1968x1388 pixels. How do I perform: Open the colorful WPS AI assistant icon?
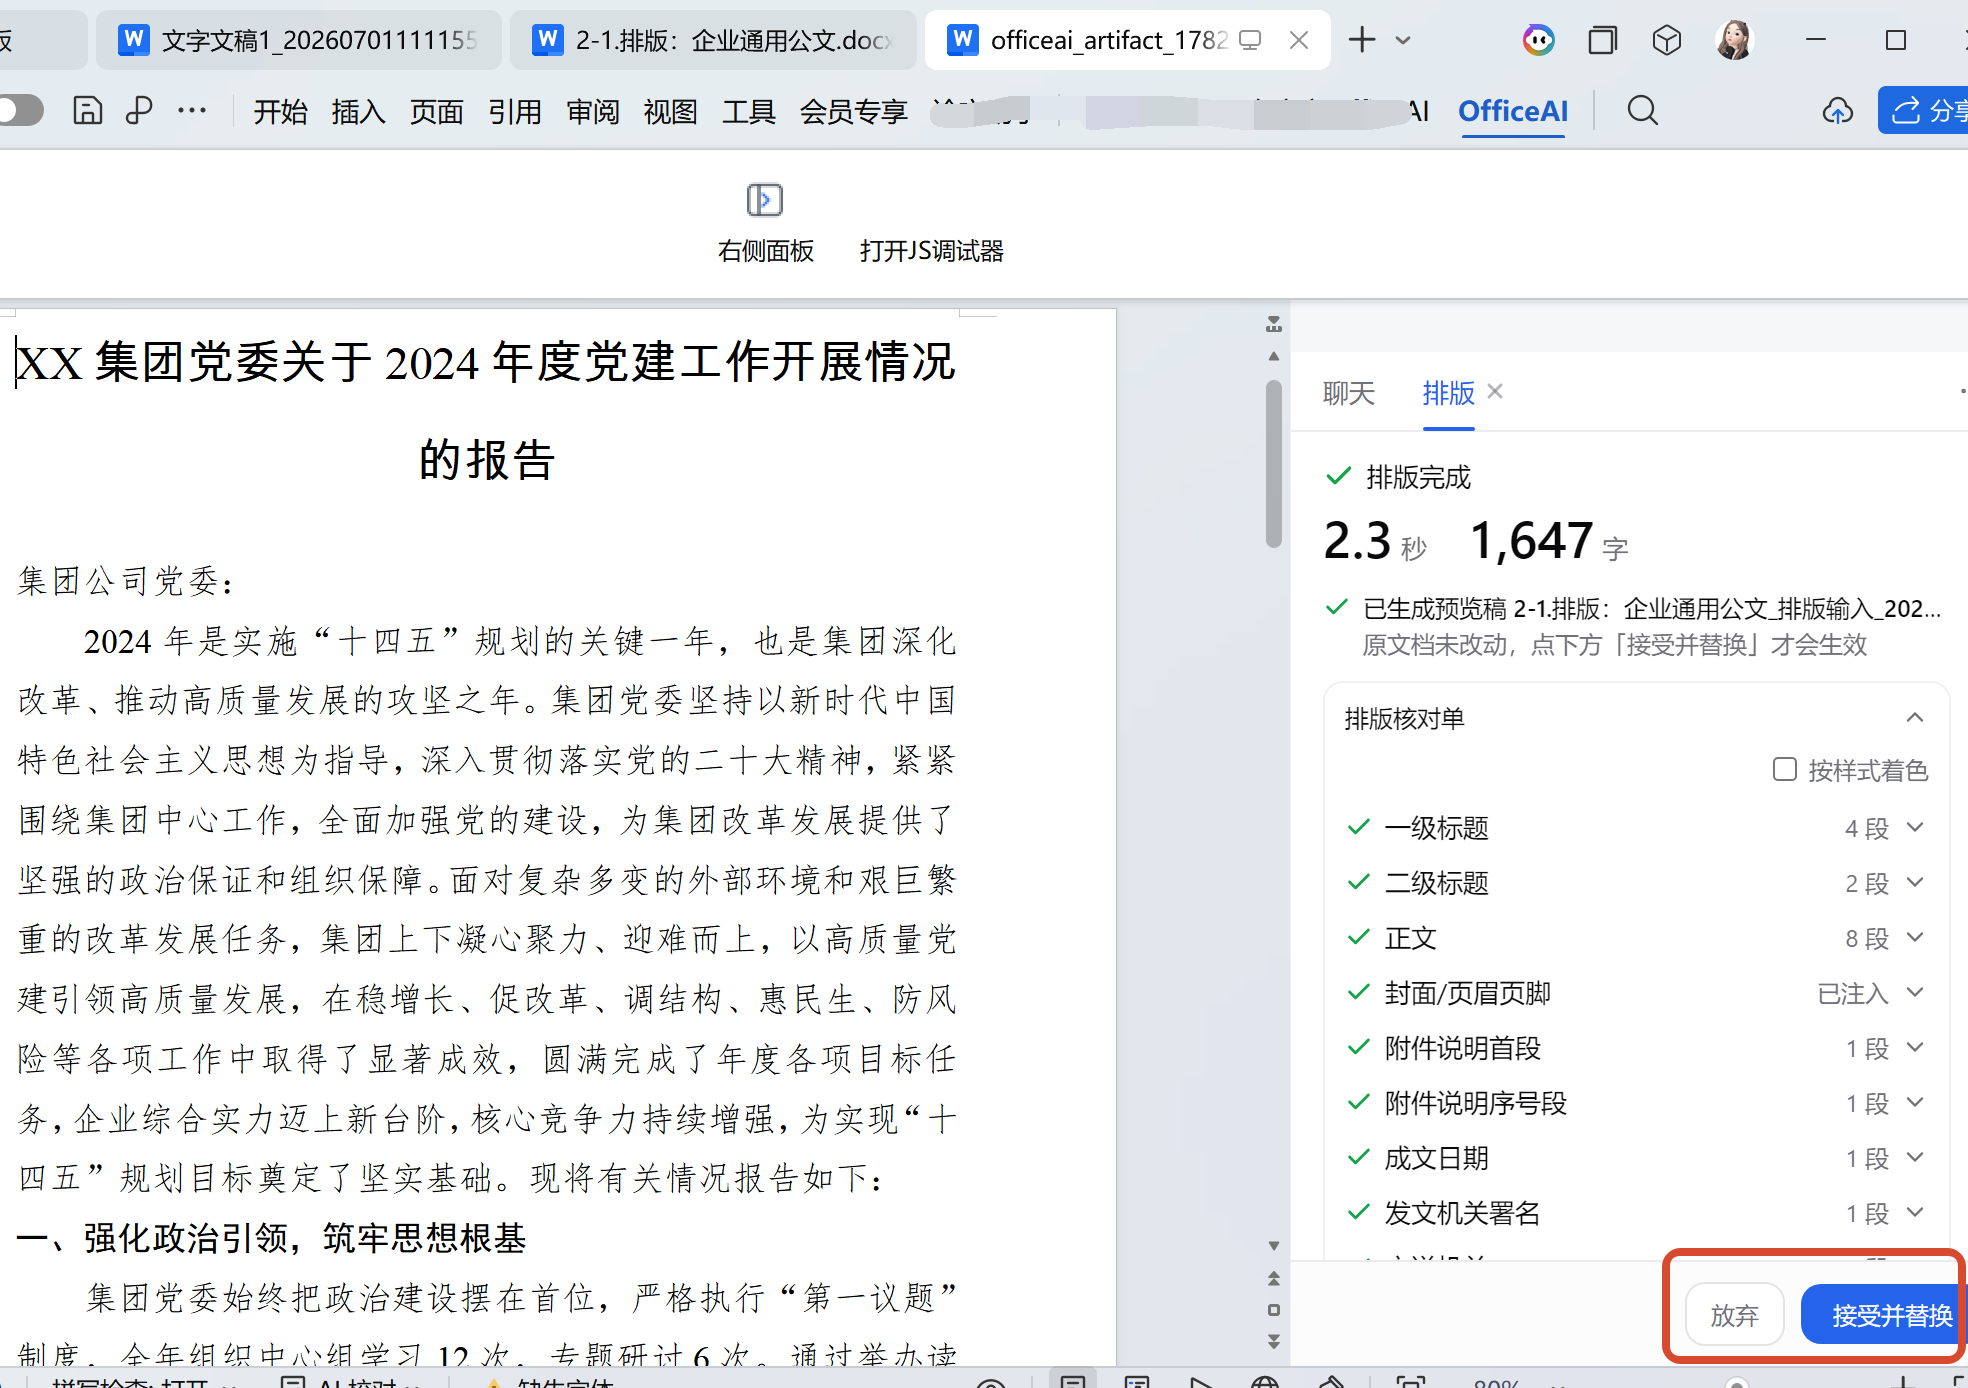point(1538,40)
